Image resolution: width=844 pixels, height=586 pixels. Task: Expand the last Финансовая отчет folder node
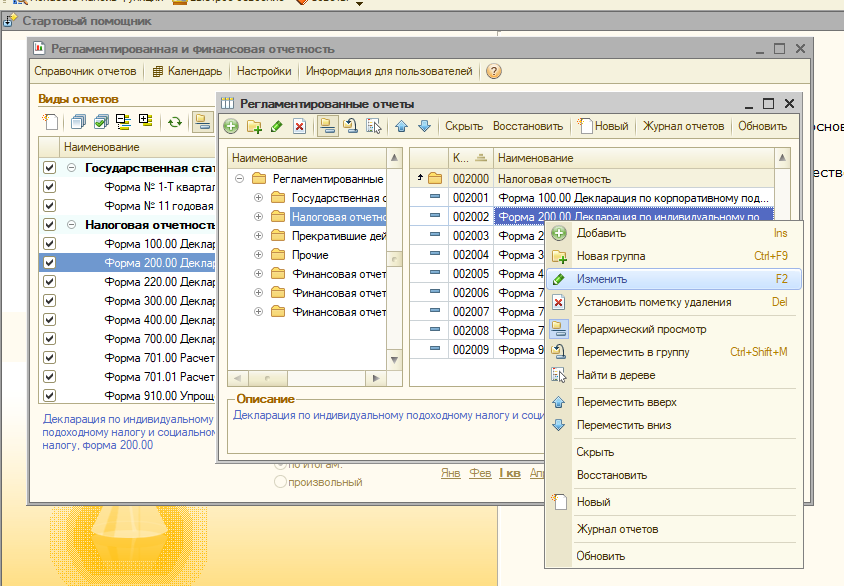258,312
